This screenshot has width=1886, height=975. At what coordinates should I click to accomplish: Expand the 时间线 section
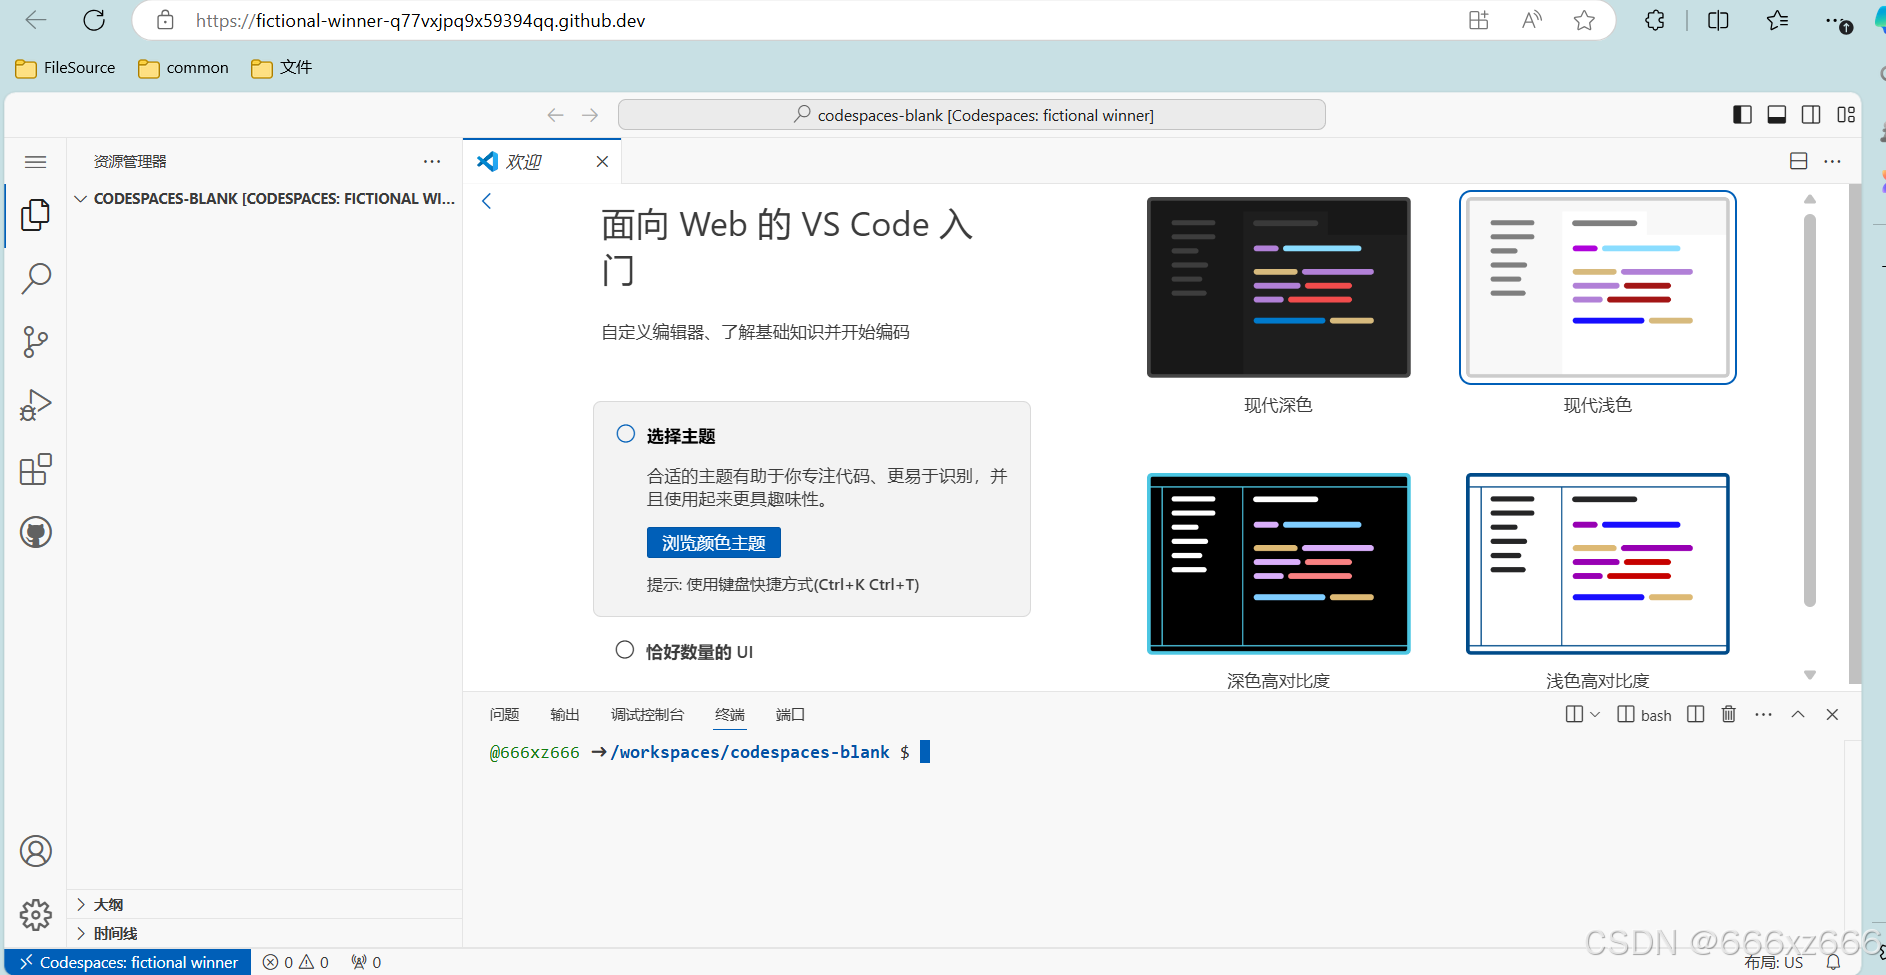264,933
